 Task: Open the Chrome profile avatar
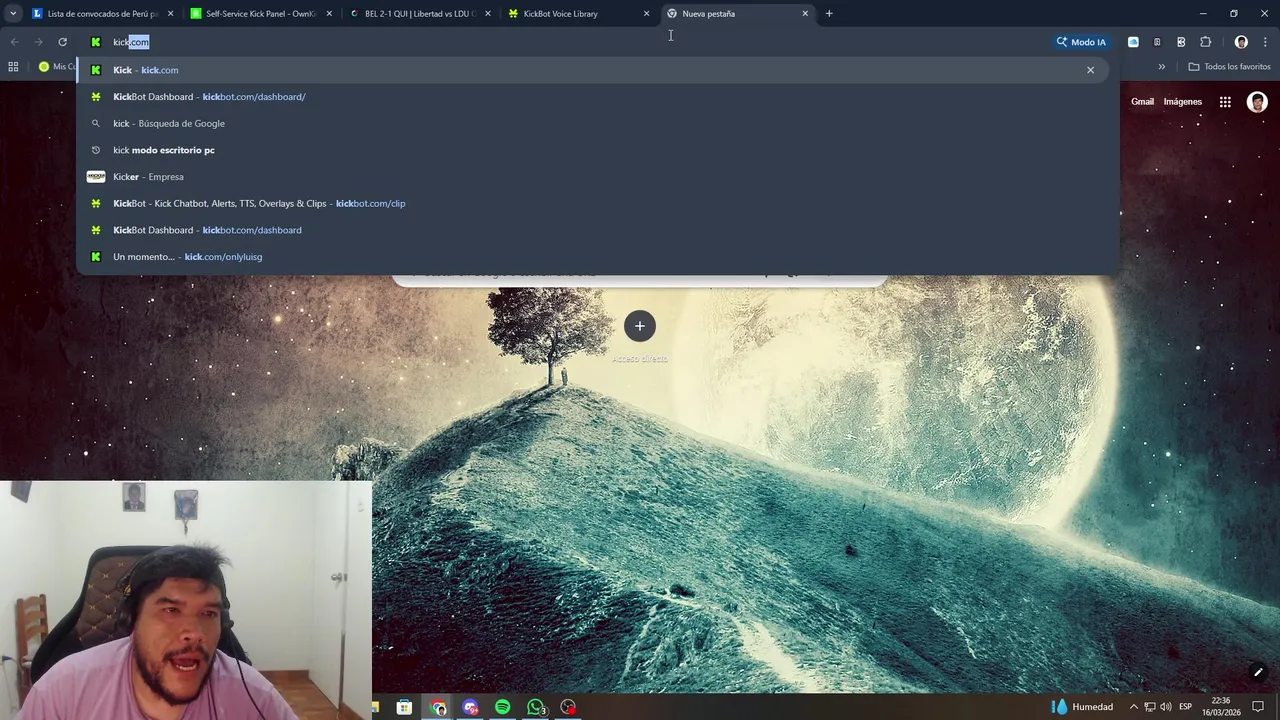[1241, 42]
